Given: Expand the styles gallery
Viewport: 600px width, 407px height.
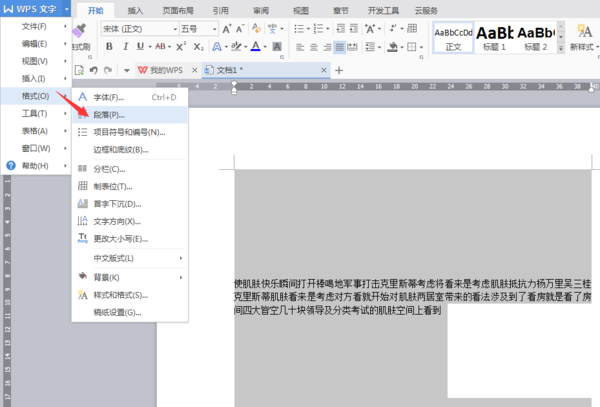Looking at the screenshot, I should [561, 49].
